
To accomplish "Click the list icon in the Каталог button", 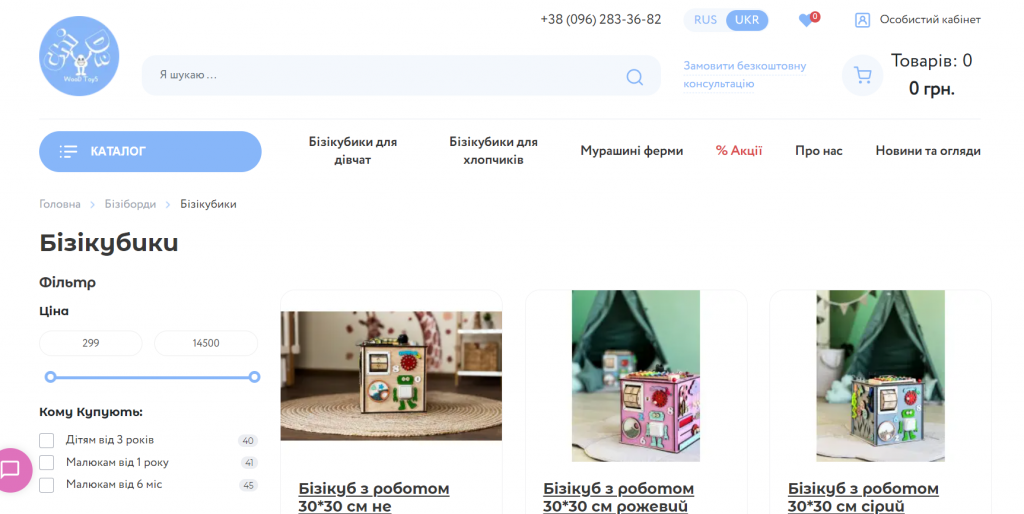I will pos(68,152).
